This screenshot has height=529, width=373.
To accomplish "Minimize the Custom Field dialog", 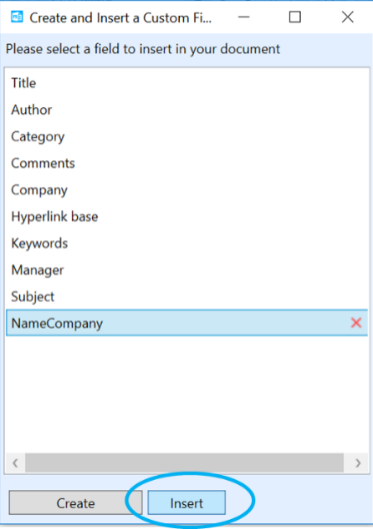I will coord(243,17).
